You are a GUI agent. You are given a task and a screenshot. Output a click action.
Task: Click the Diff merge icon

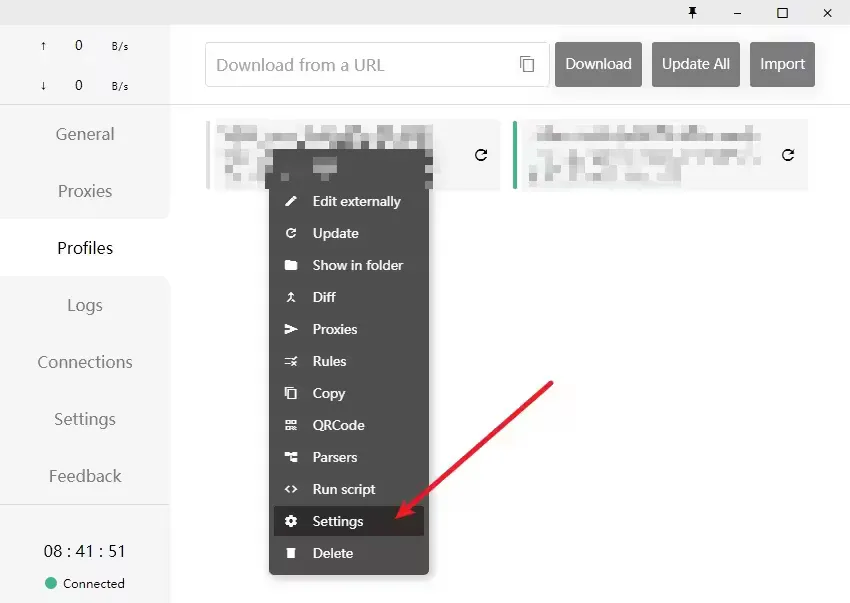291,297
